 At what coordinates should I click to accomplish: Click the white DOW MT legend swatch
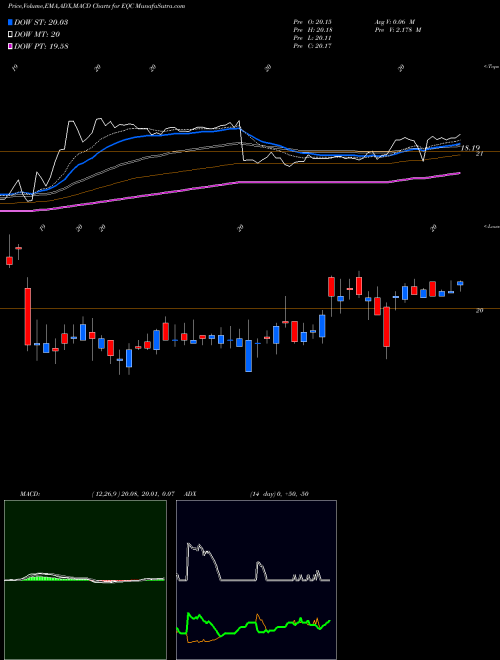(x=10, y=35)
